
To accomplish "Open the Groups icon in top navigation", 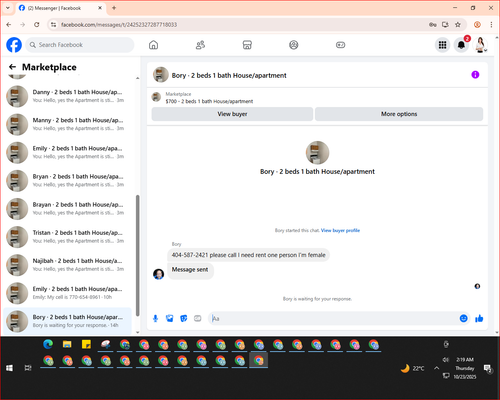I will click(x=294, y=45).
